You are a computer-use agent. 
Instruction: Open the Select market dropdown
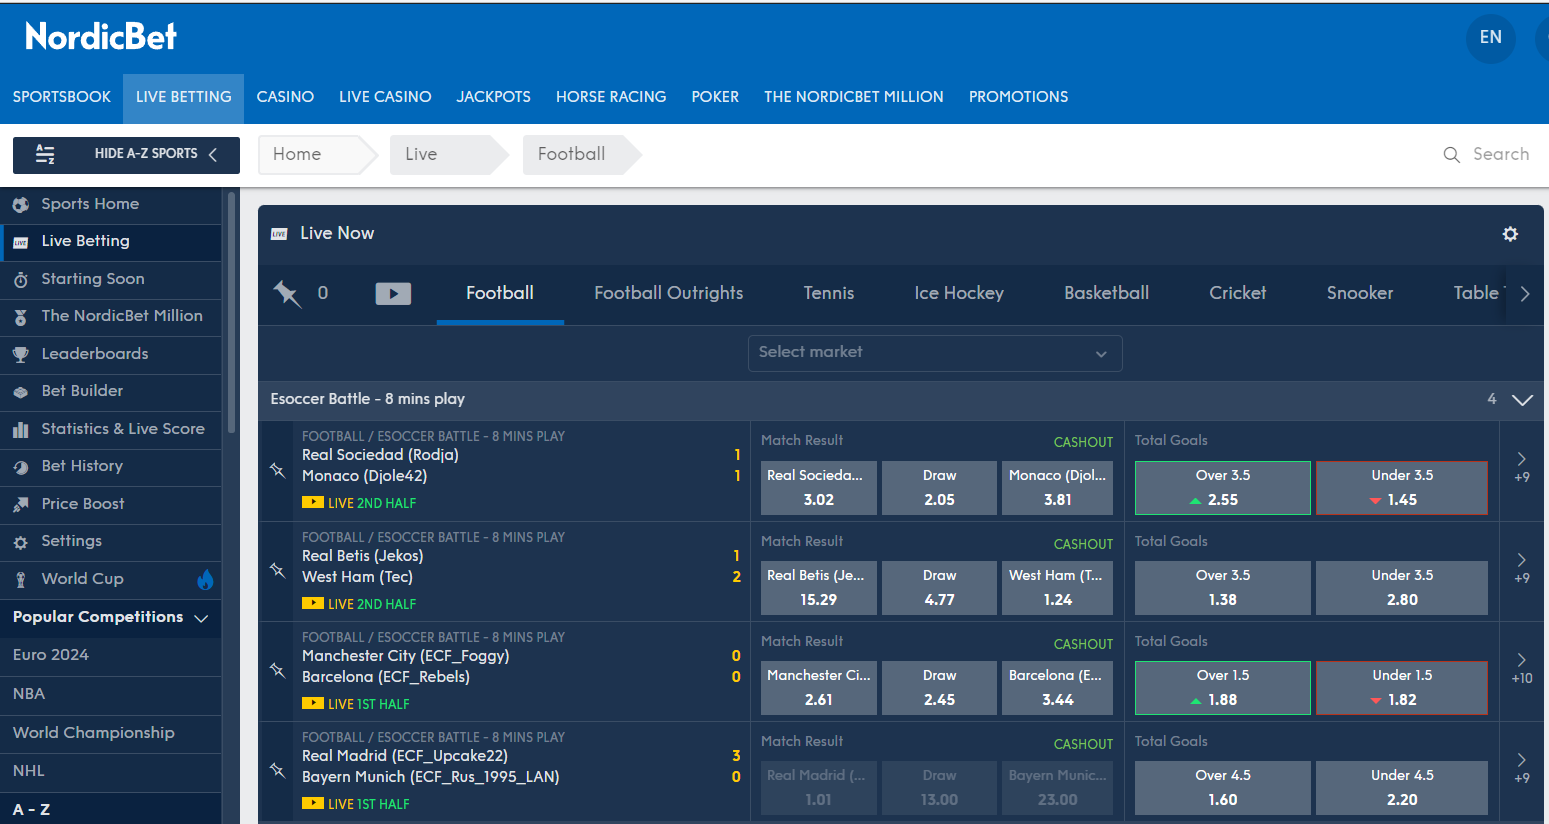[935, 353]
